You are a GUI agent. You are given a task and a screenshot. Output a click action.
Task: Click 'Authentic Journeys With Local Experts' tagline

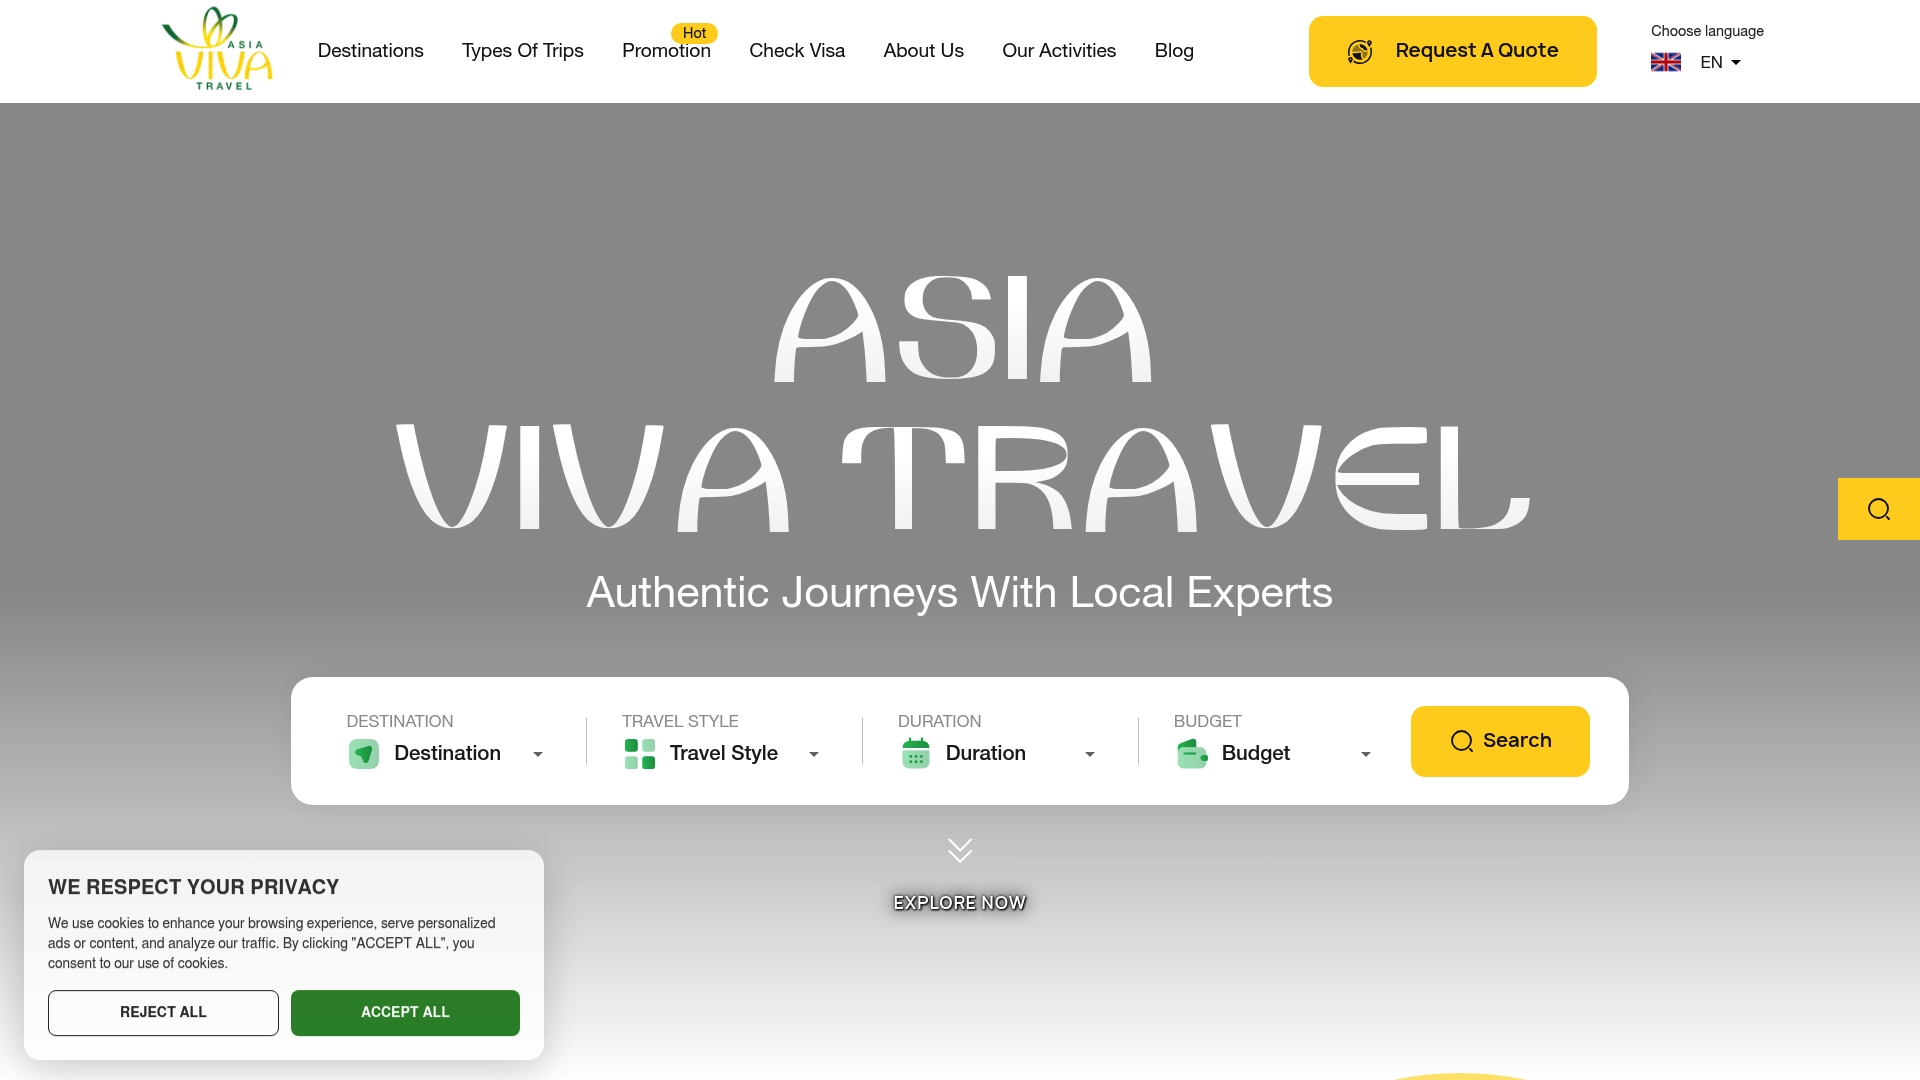960,592
